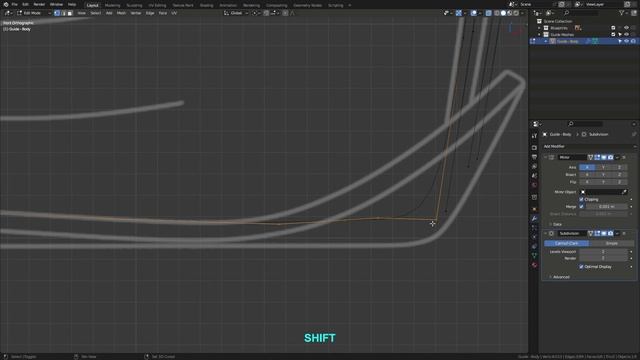Open the Render properties tab icon

click(x=534, y=147)
